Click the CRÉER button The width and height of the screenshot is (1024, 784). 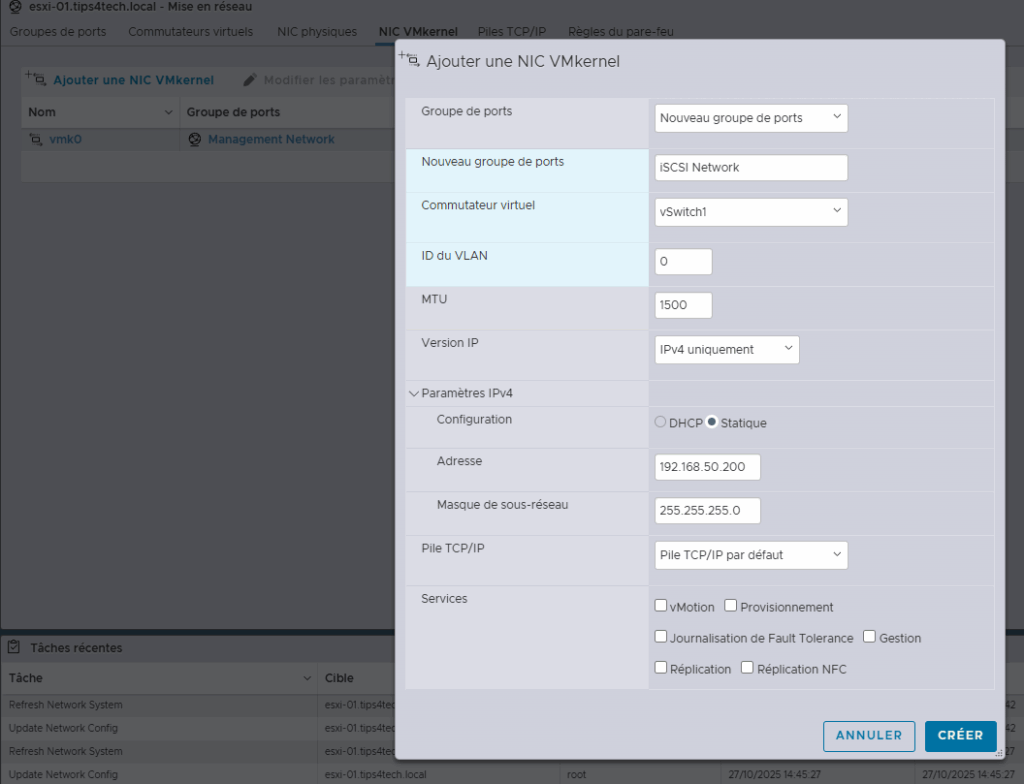coord(960,735)
